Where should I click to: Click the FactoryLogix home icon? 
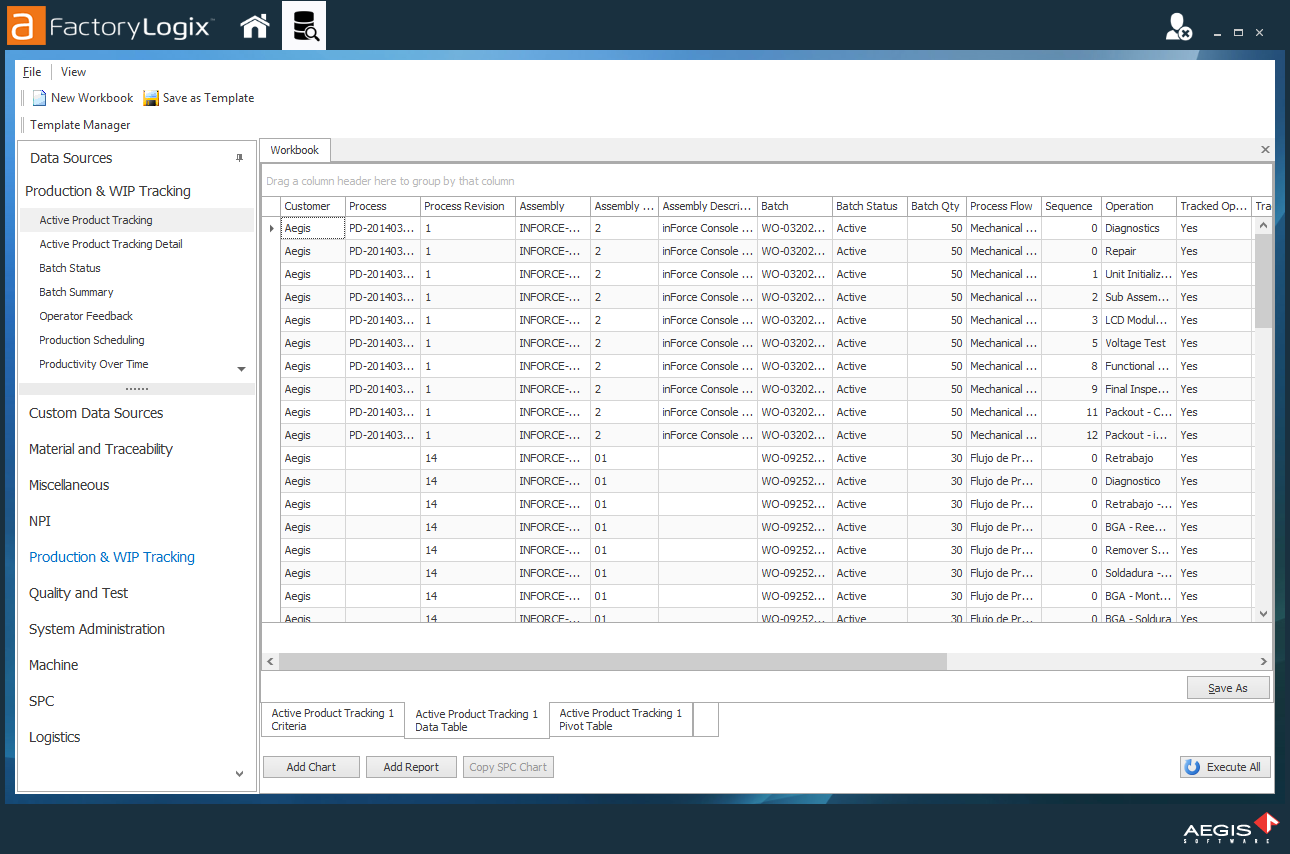[255, 26]
